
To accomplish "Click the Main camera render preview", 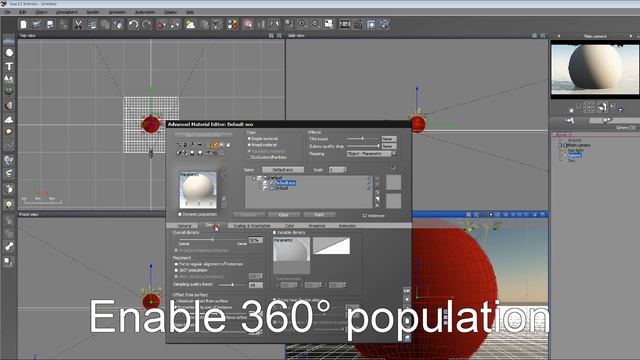I will point(595,69).
